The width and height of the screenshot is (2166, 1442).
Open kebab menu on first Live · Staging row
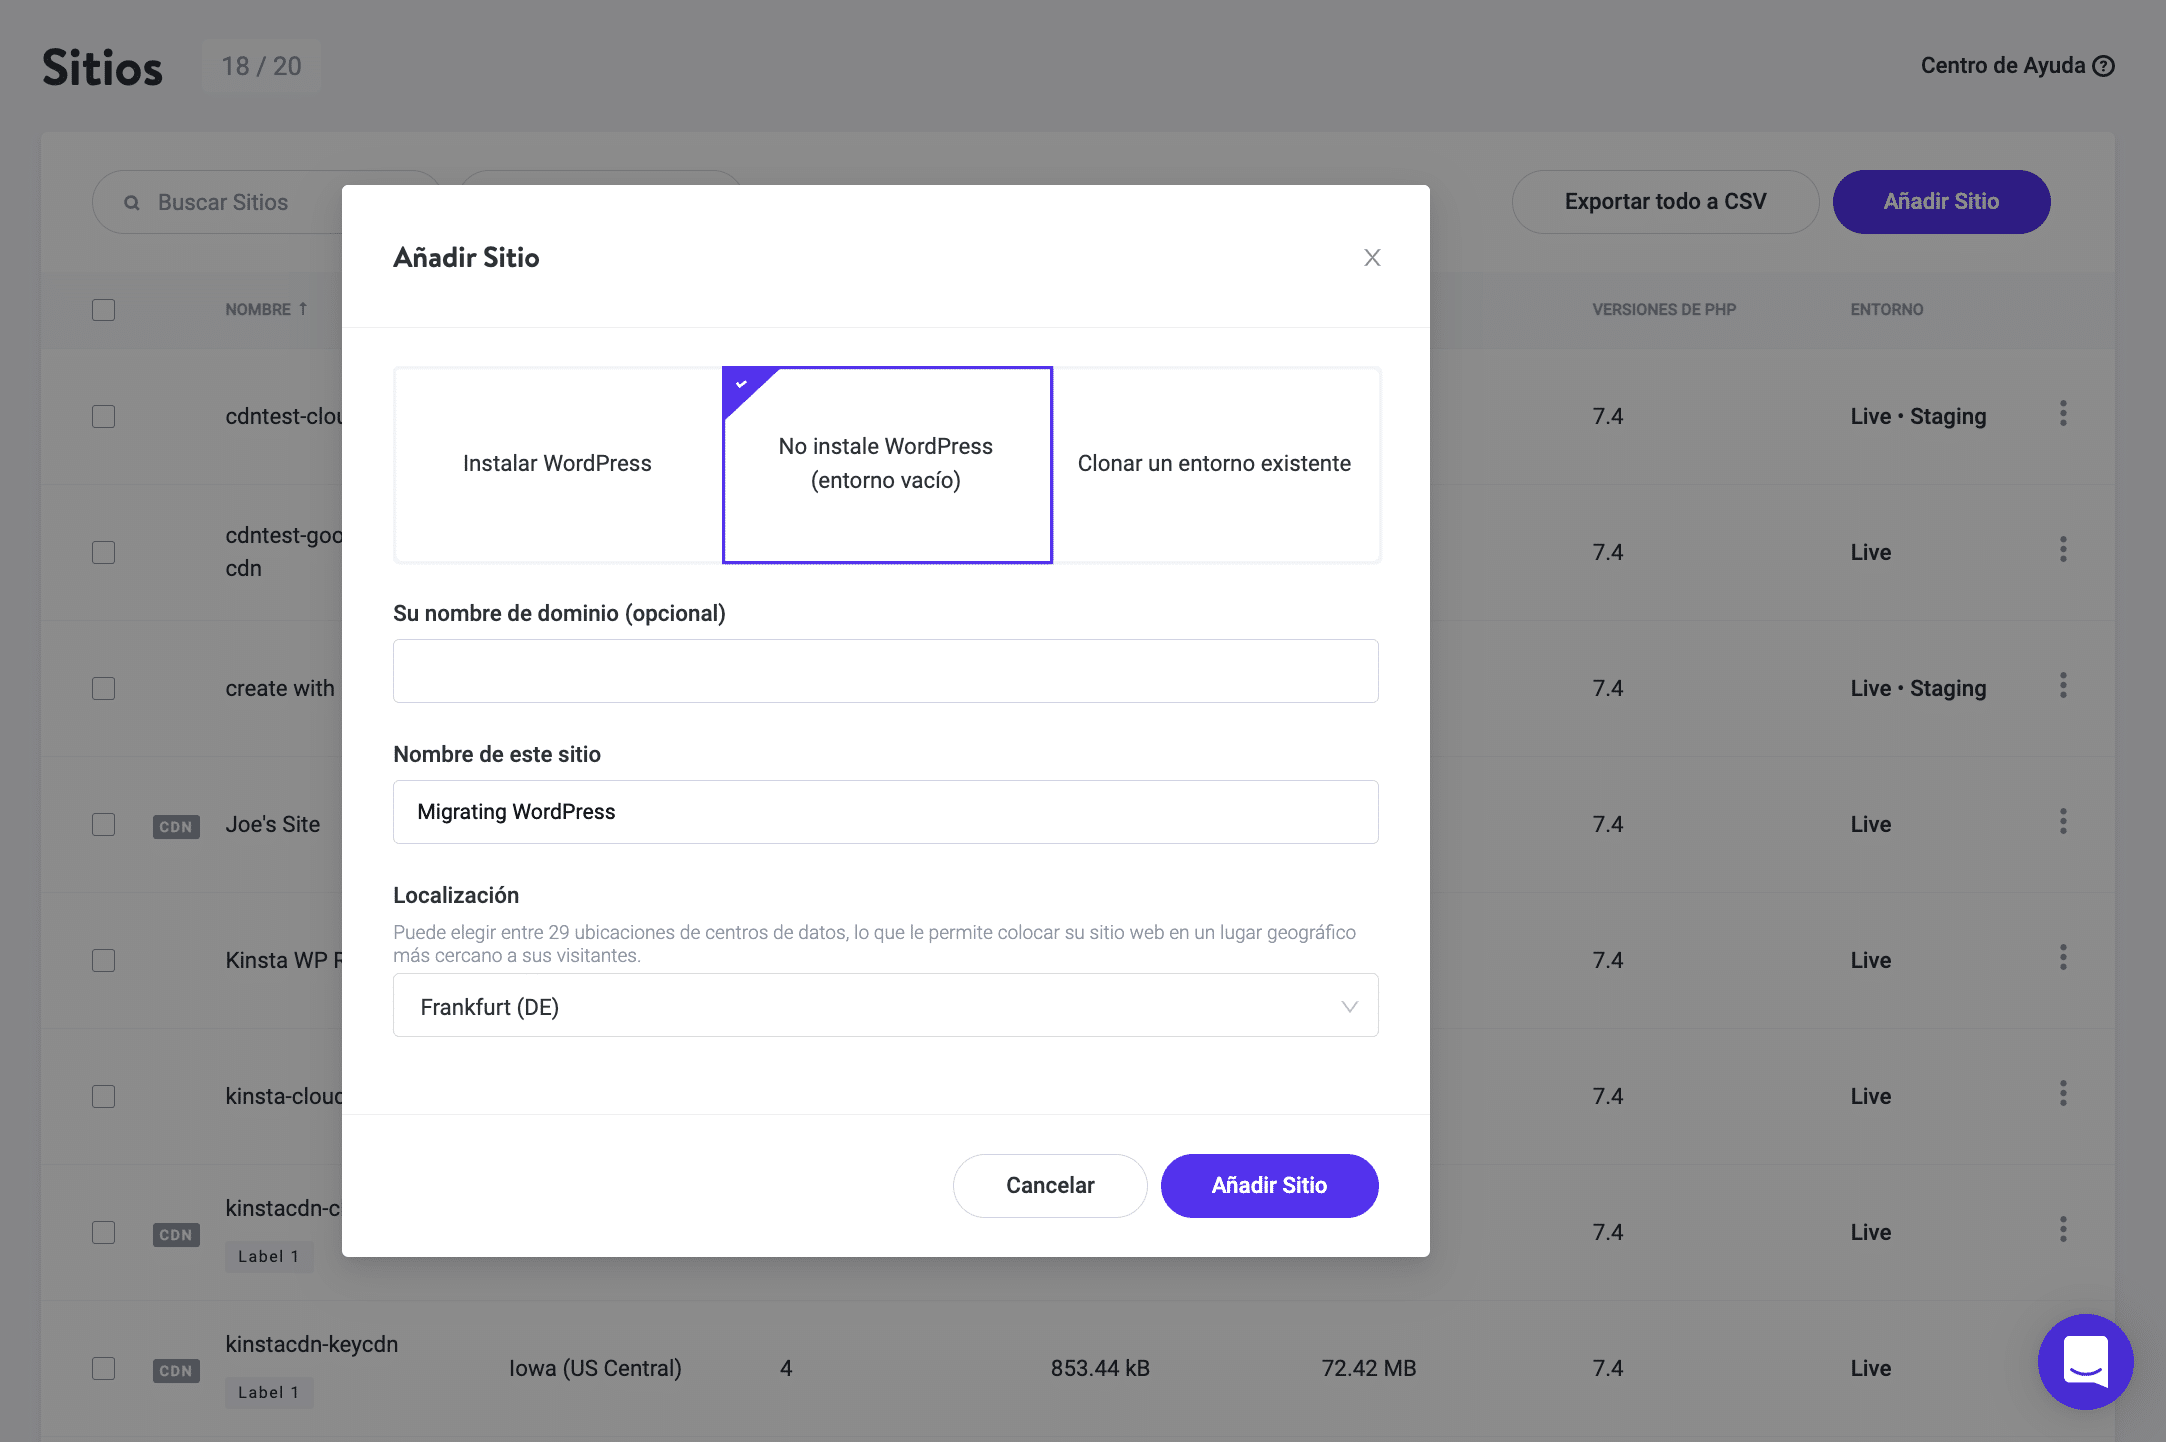(2063, 414)
